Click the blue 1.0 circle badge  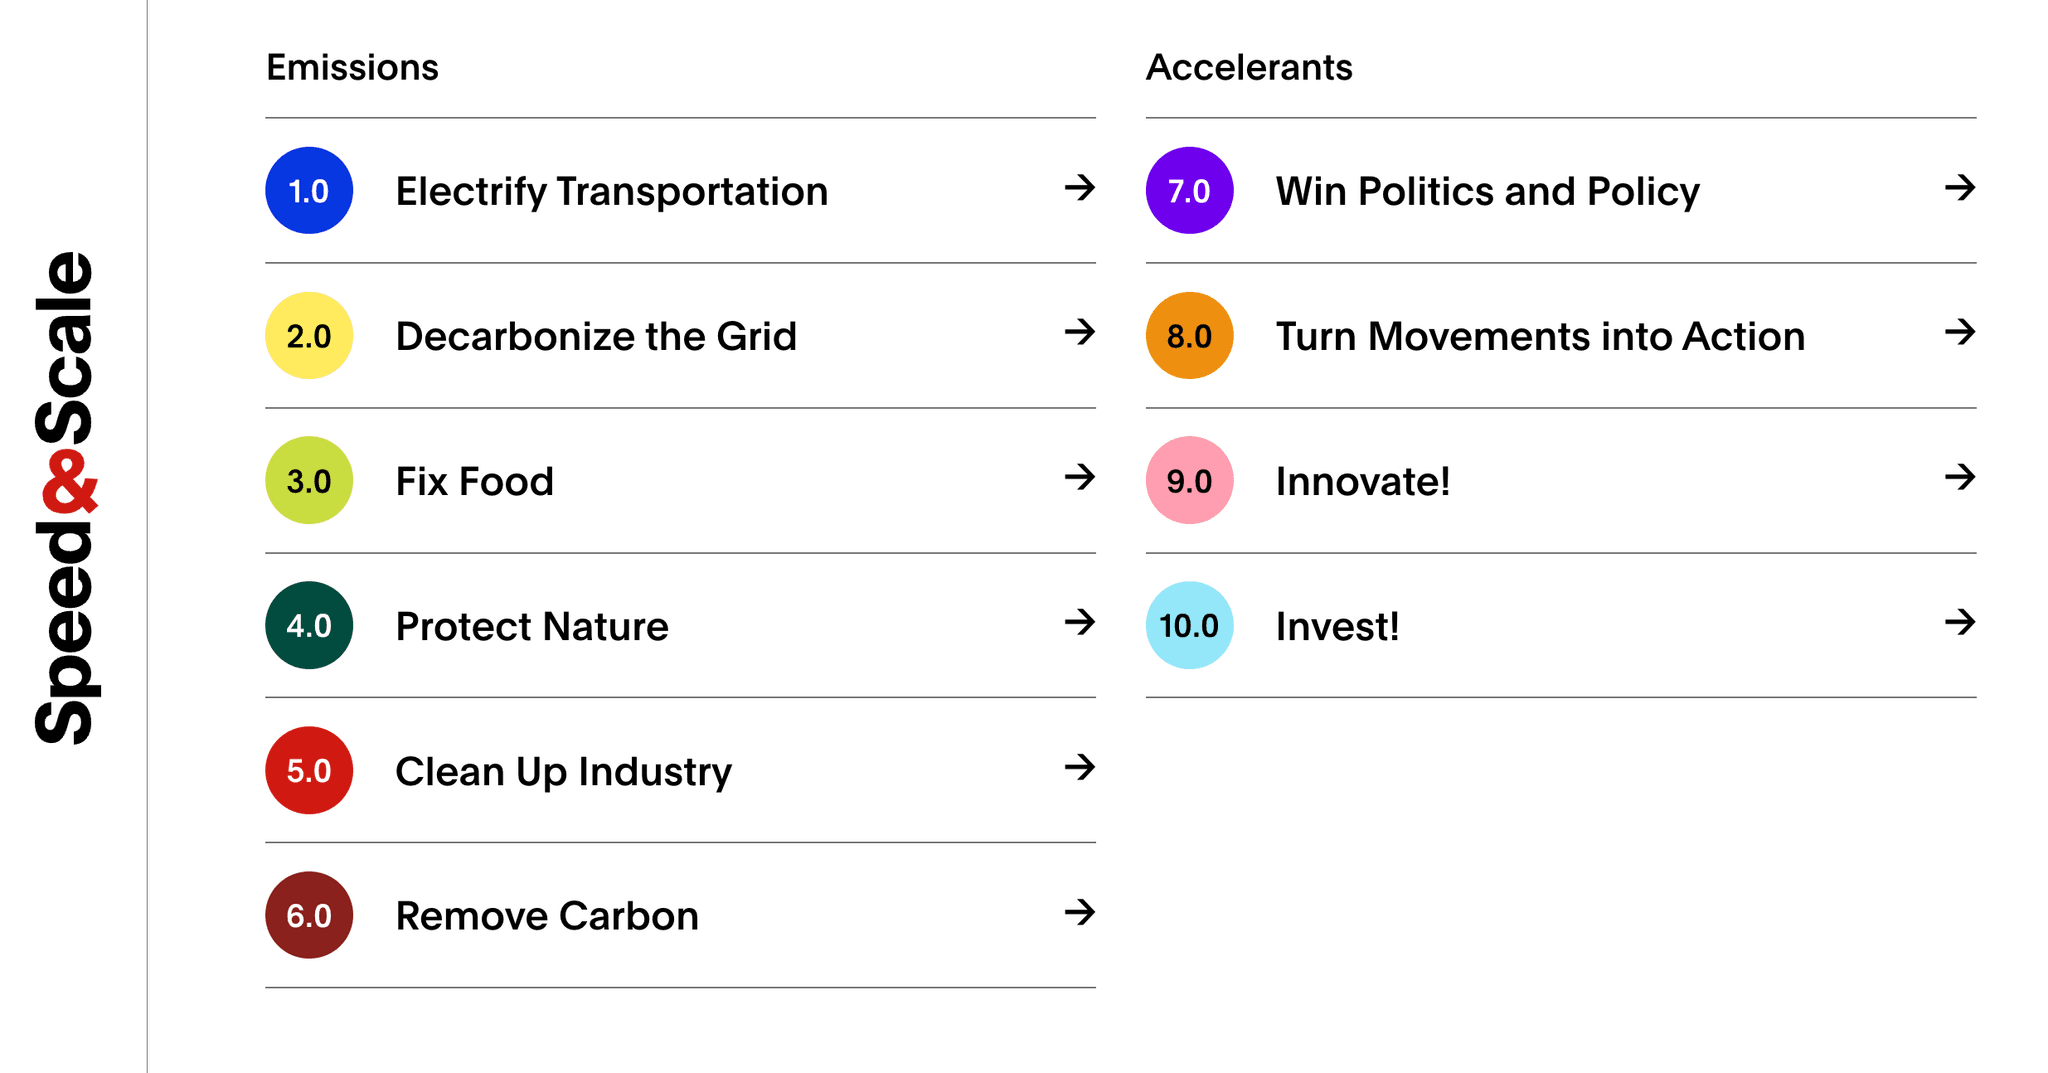tap(309, 191)
